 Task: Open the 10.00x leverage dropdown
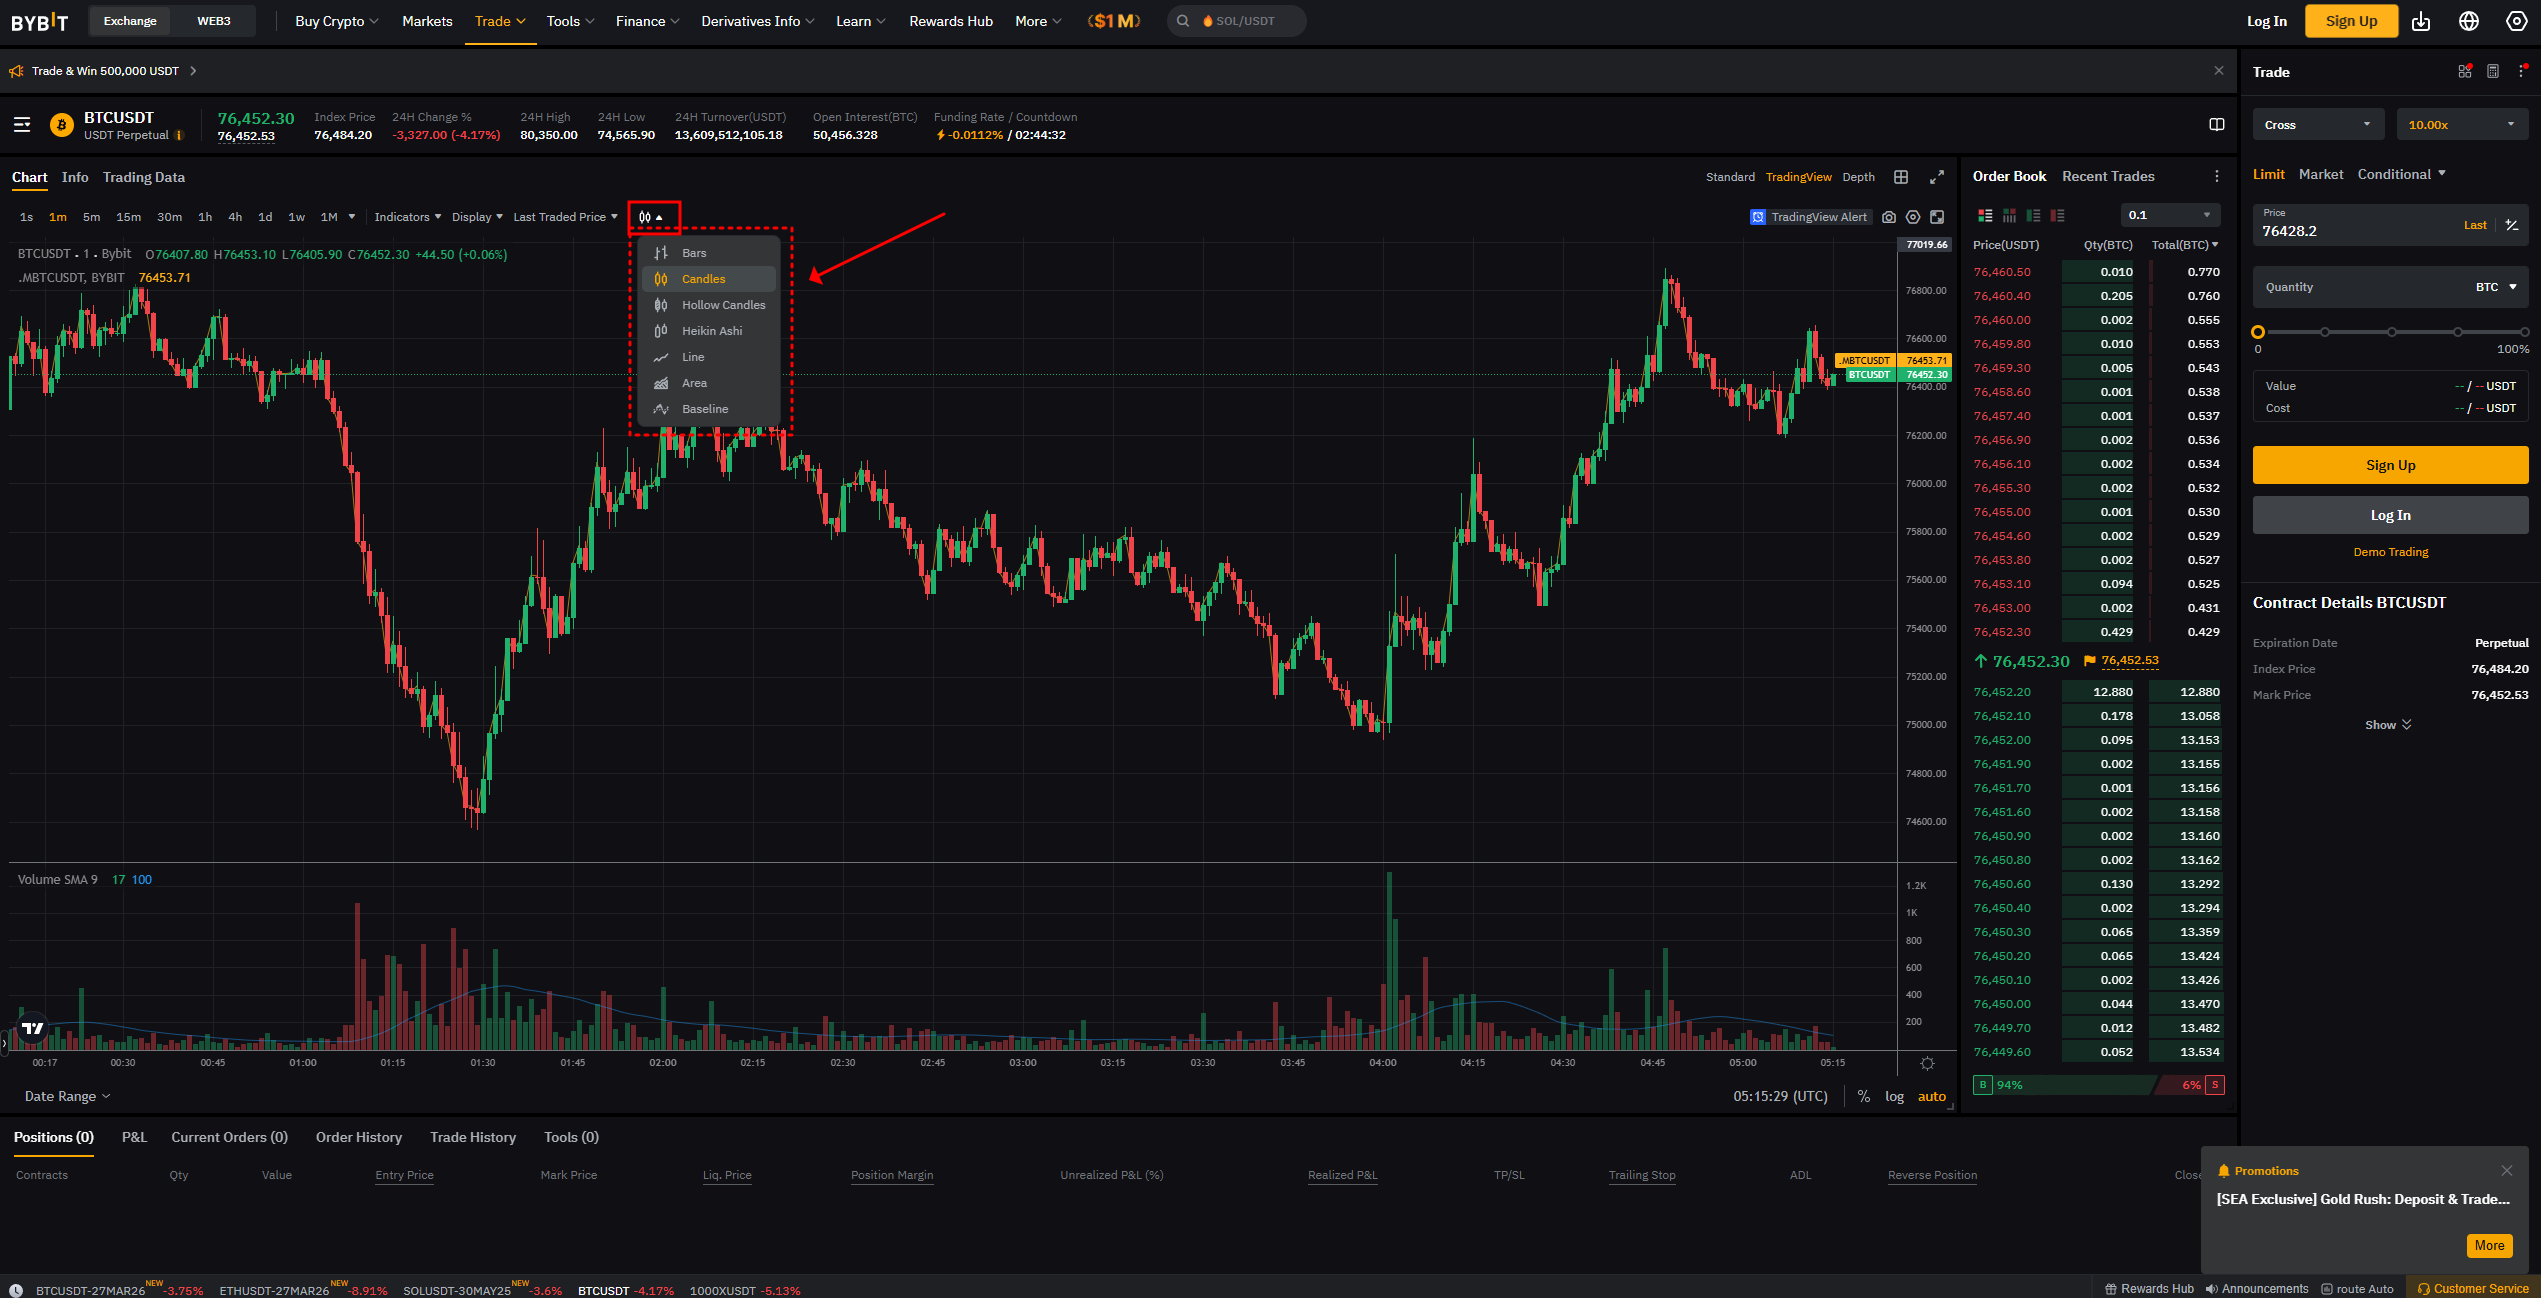coord(2461,125)
